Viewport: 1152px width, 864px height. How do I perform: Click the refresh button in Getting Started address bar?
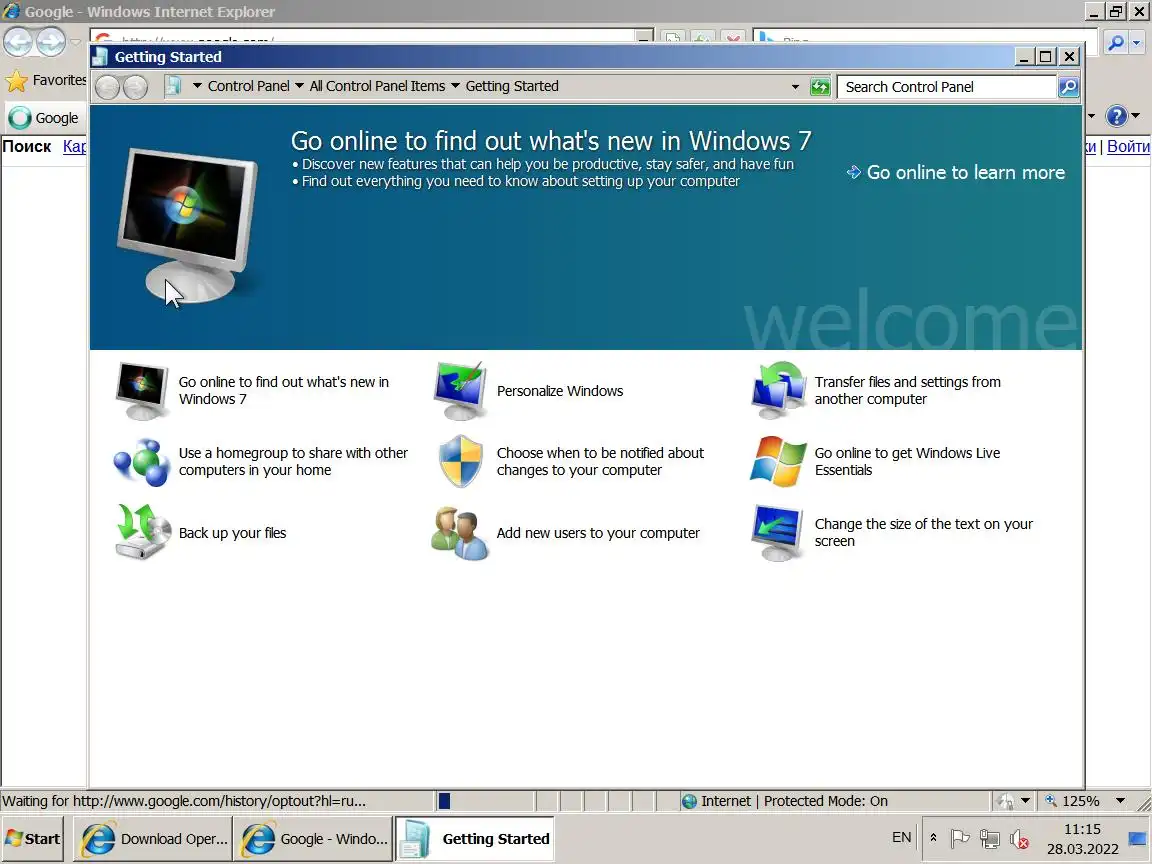(820, 87)
